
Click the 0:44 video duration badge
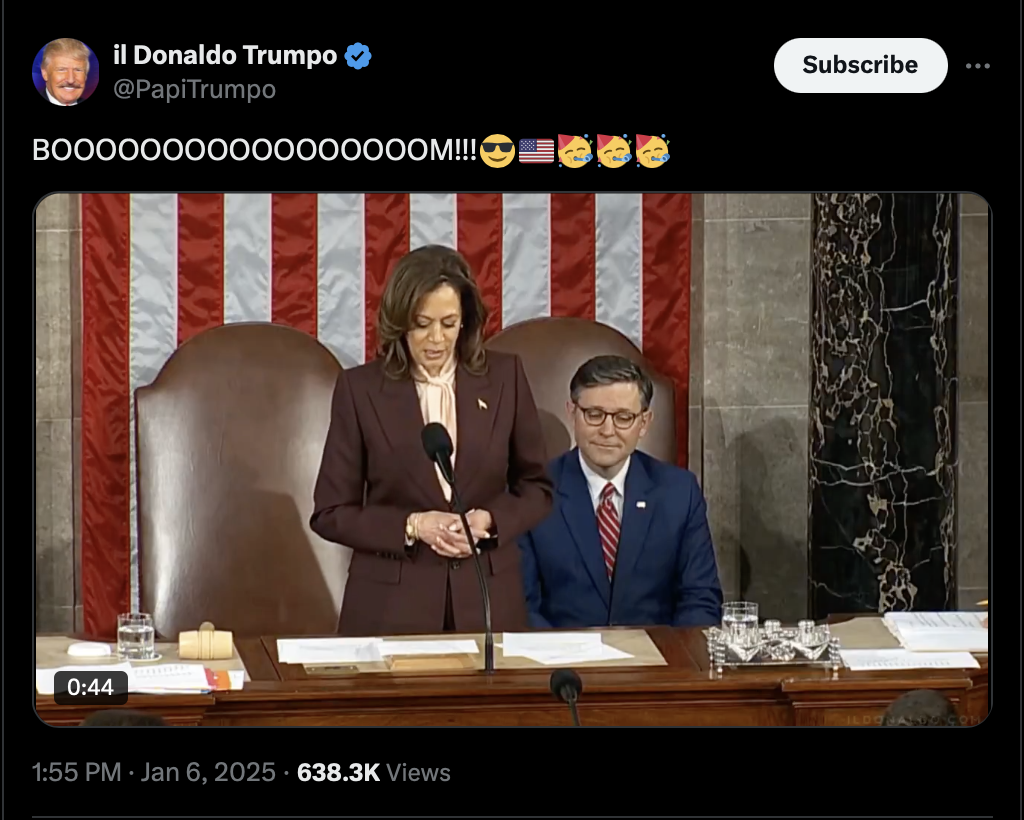coord(90,687)
